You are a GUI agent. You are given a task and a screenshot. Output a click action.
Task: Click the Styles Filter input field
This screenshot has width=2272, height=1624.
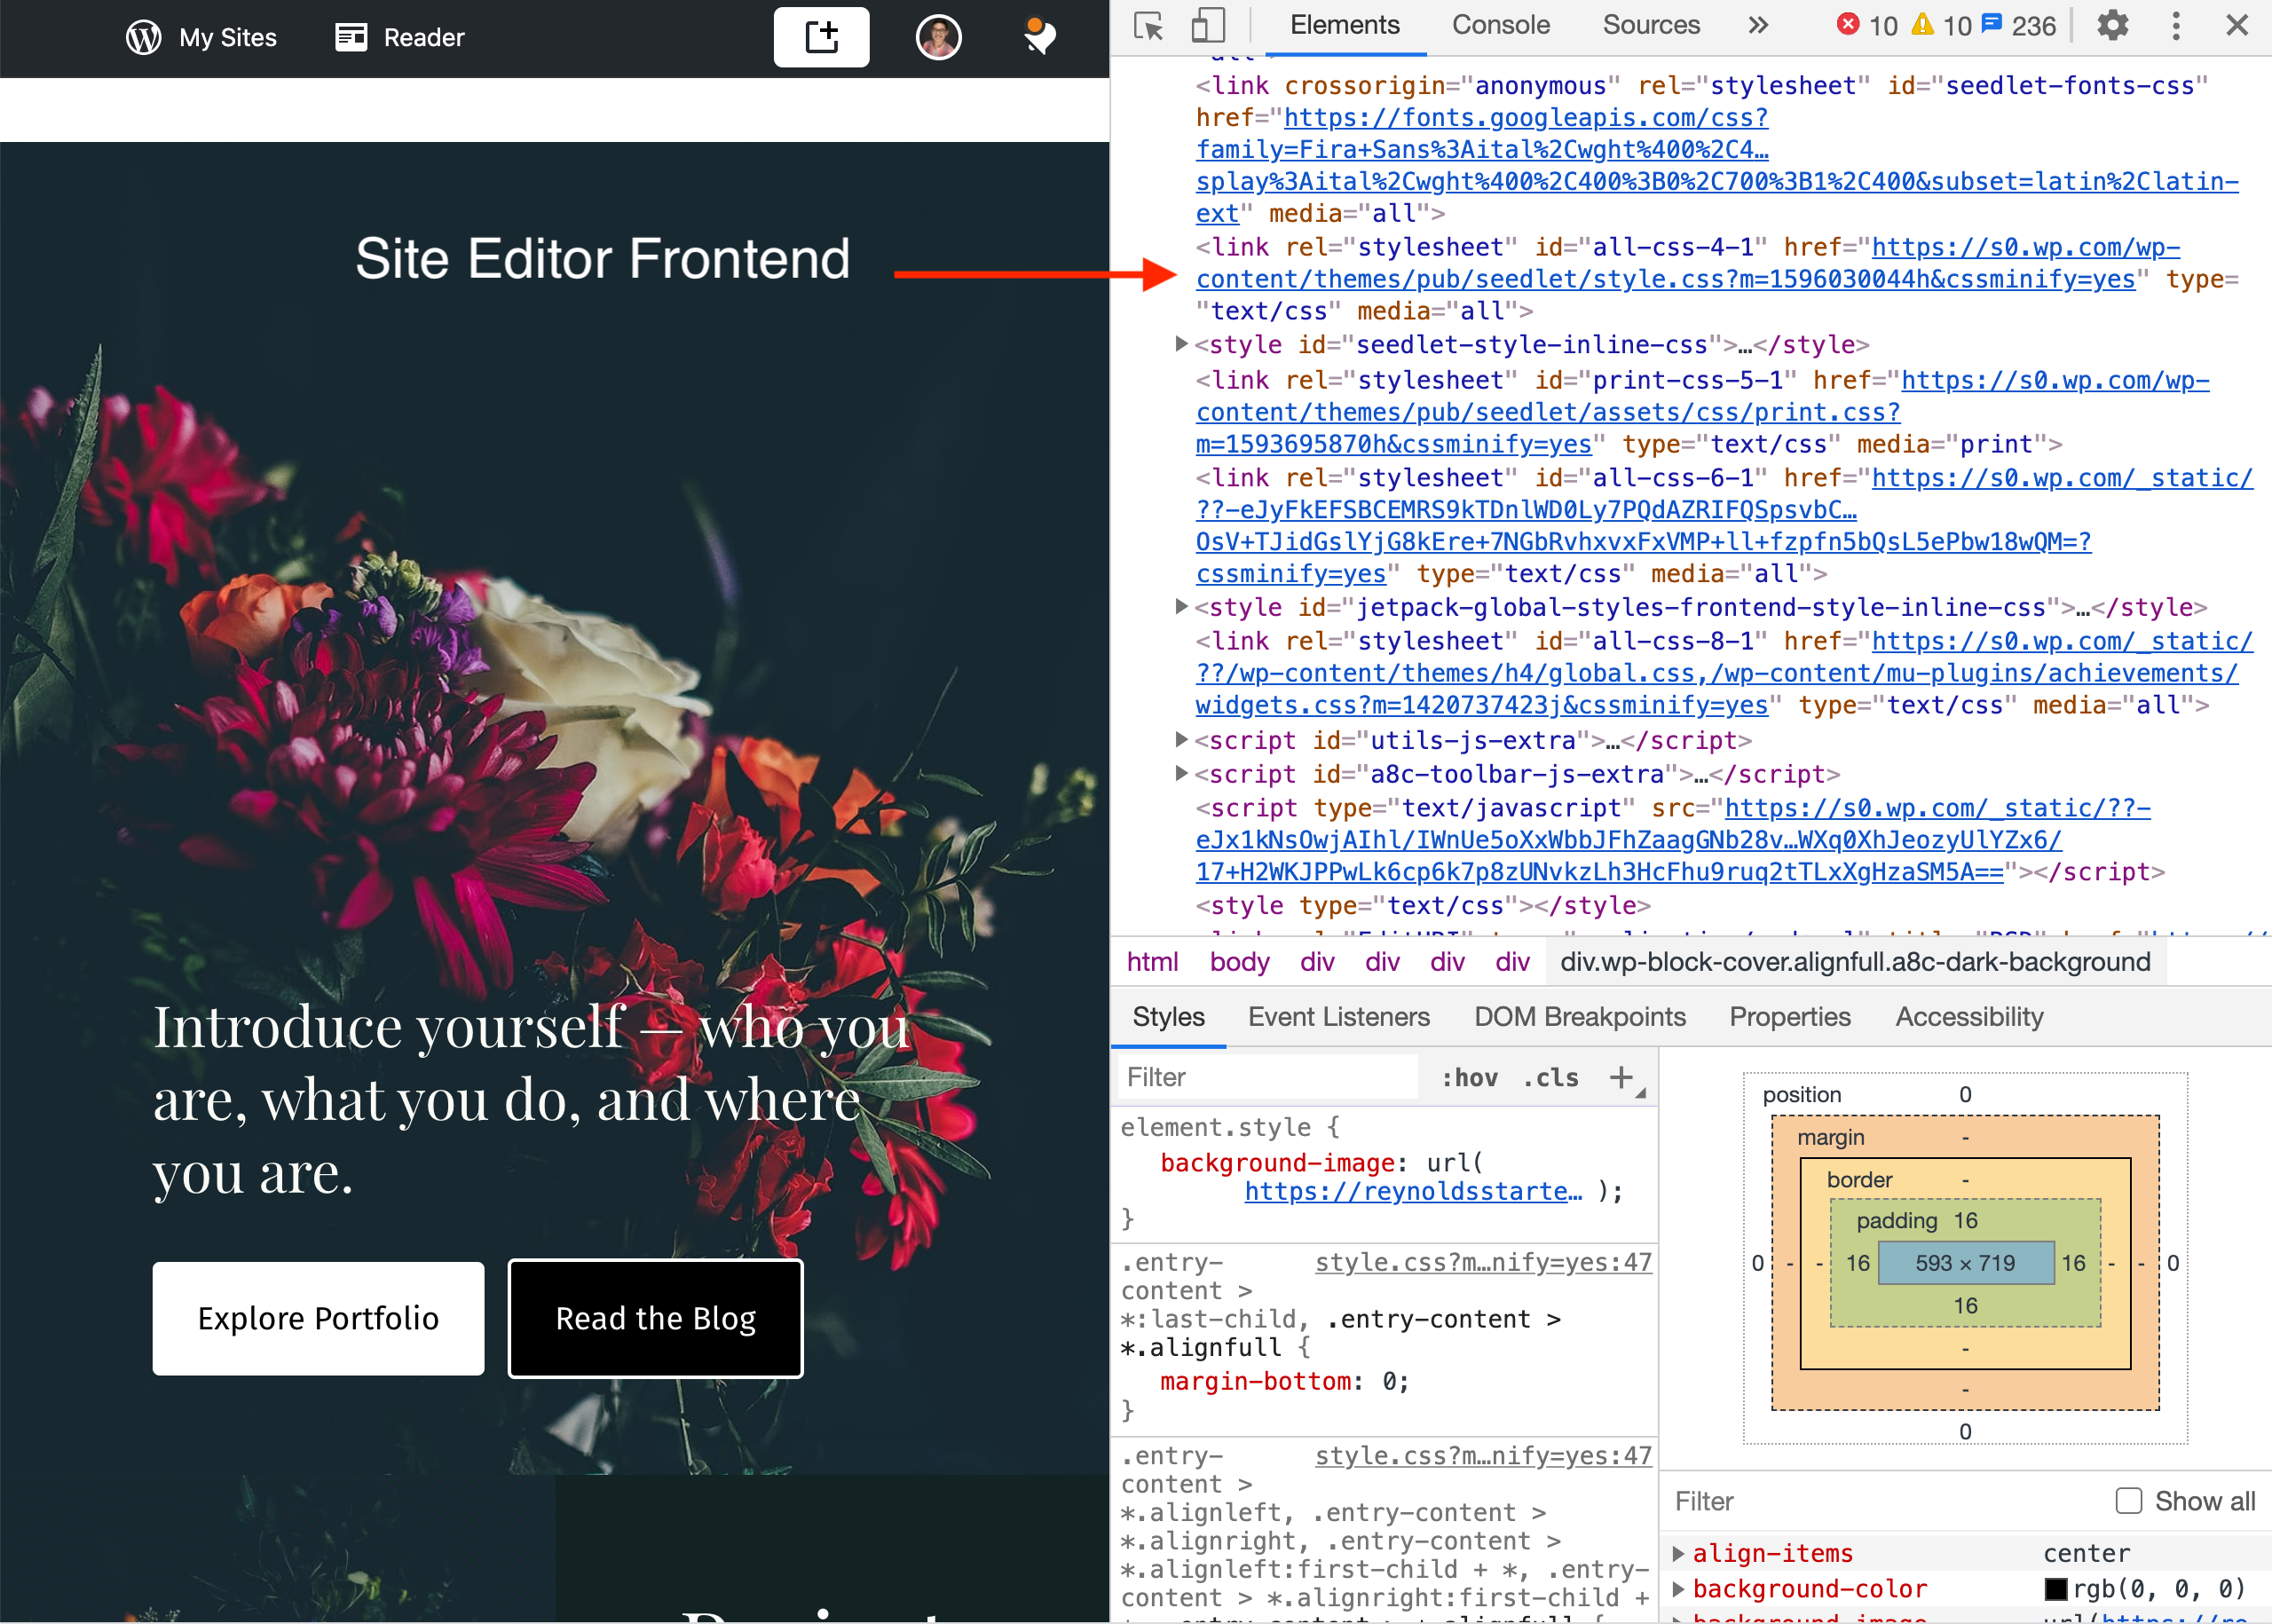tap(1266, 1077)
